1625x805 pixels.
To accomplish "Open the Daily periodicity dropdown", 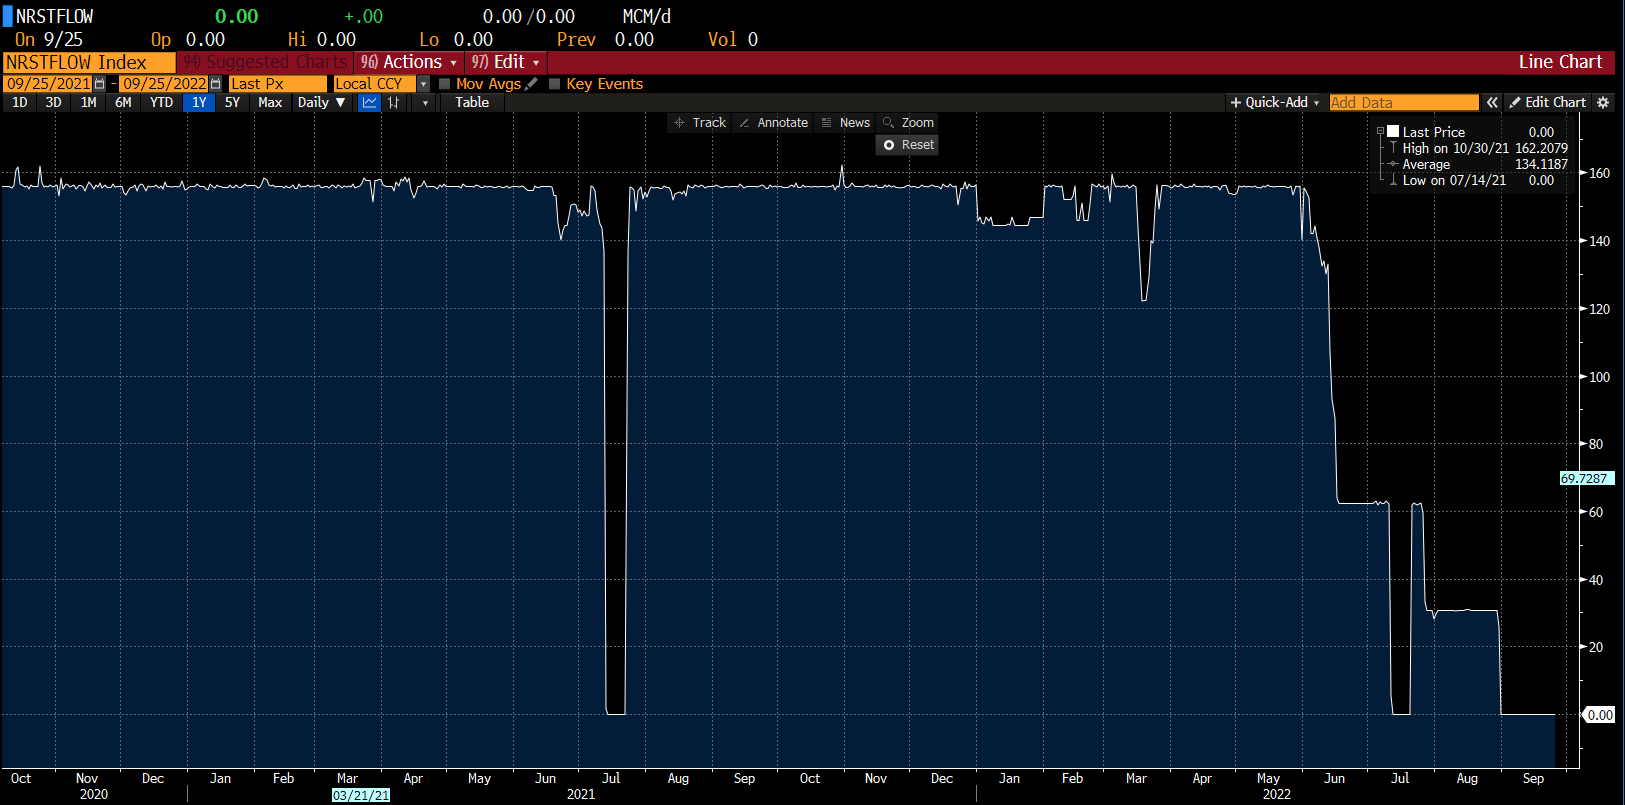I will click(x=321, y=103).
